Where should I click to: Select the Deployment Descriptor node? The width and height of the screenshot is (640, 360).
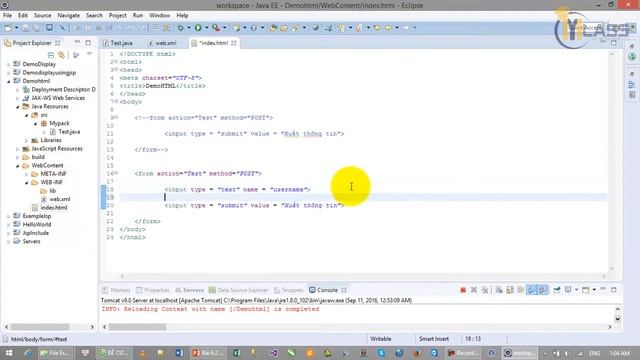(x=63, y=89)
